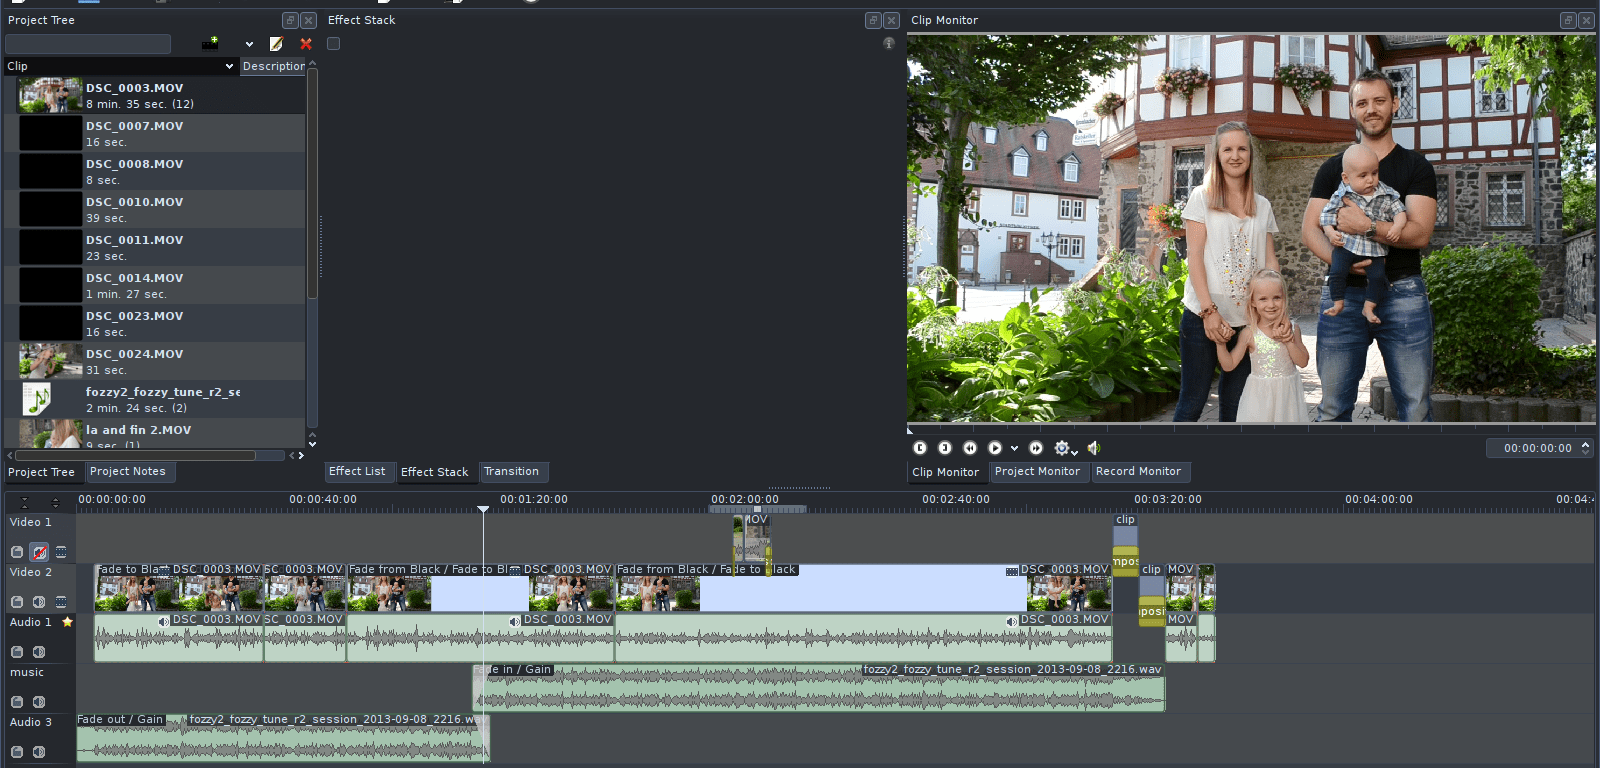The image size is (1600, 768).
Task: Delete clip using the red X icon
Action: pos(306,44)
